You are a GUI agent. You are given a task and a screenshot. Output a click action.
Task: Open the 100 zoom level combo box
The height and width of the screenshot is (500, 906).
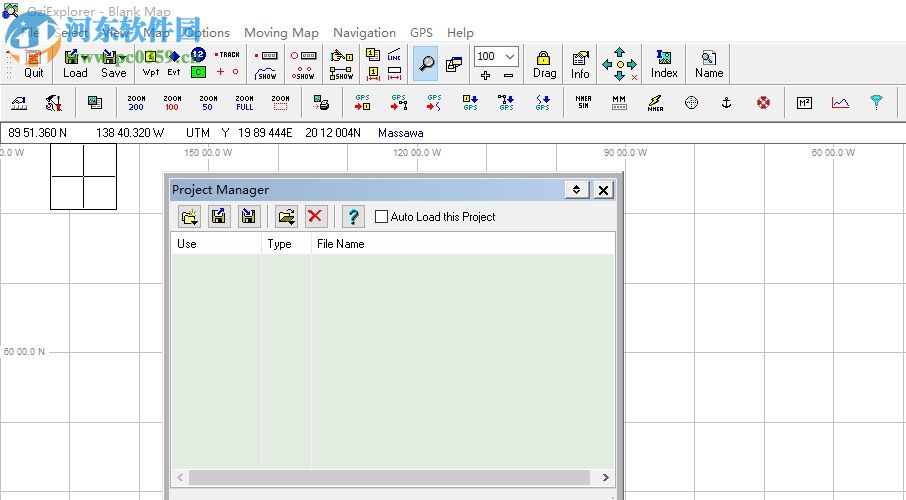496,56
